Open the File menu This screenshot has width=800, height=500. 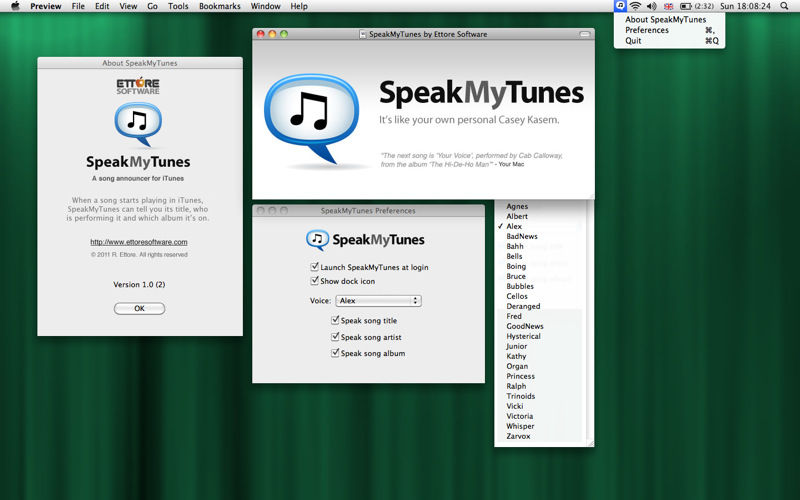(78, 6)
